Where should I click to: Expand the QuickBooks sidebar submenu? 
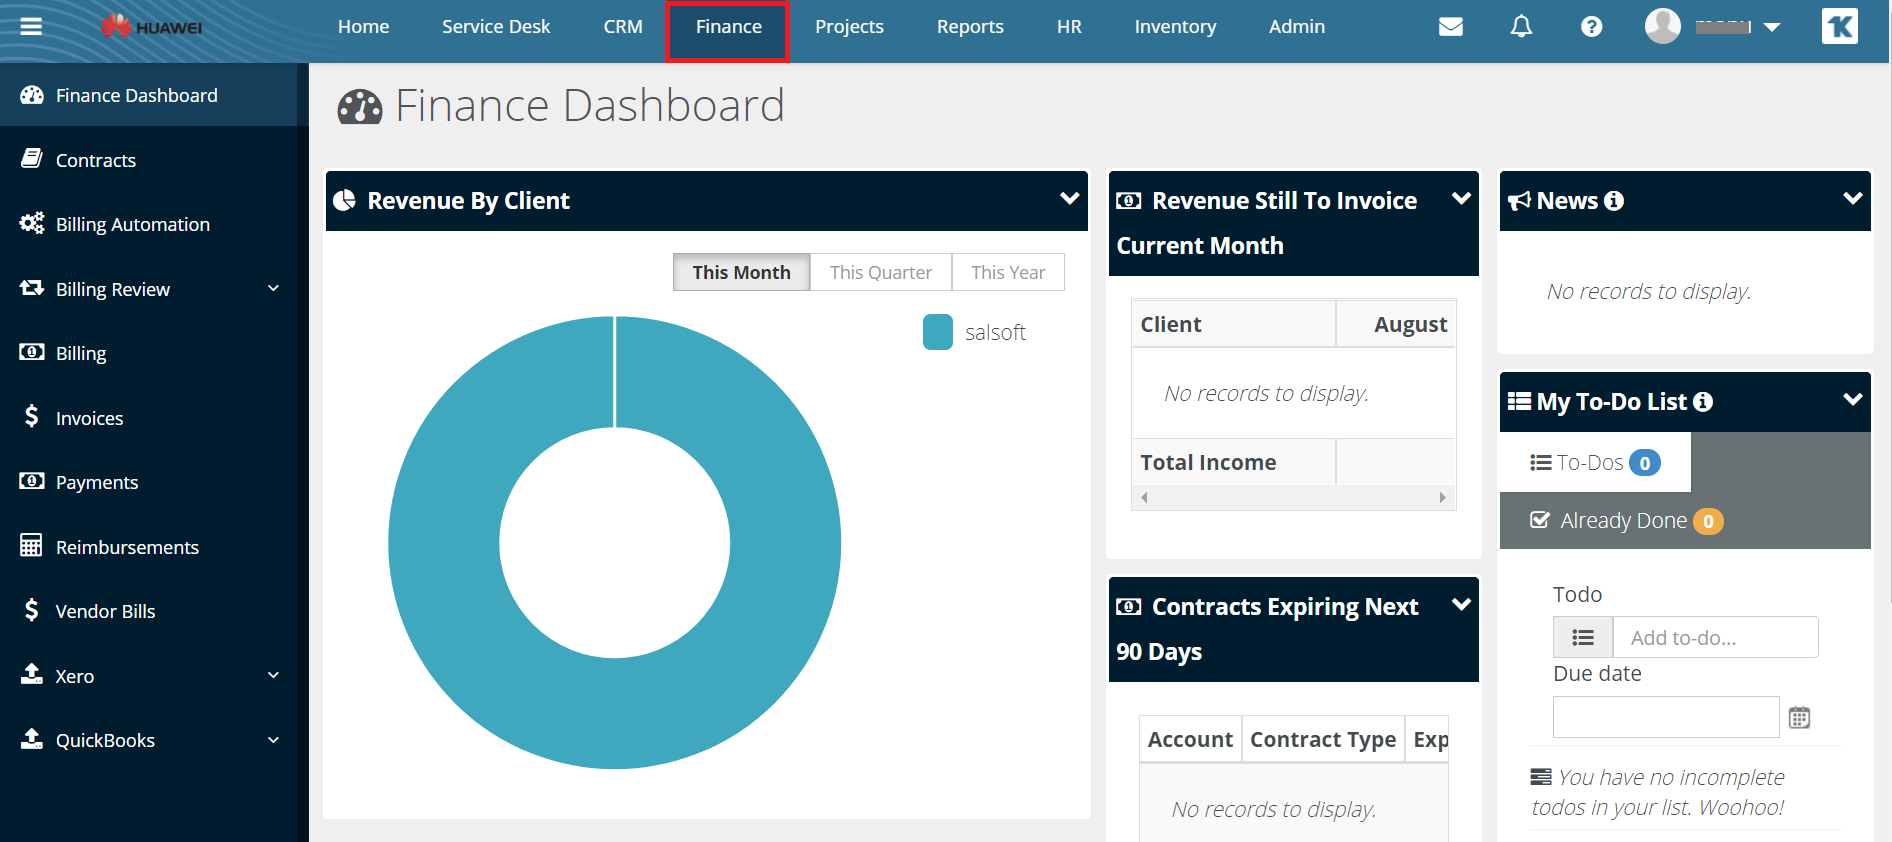(x=273, y=740)
